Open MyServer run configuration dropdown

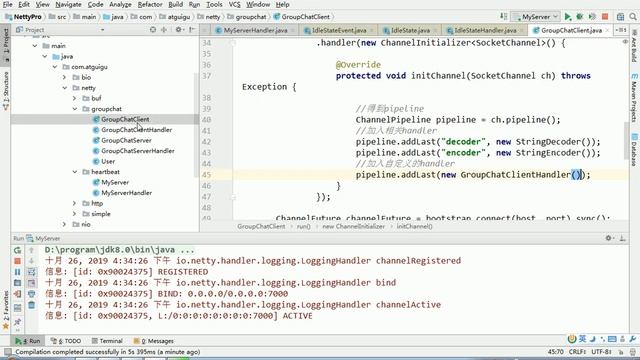pyautogui.click(x=536, y=17)
